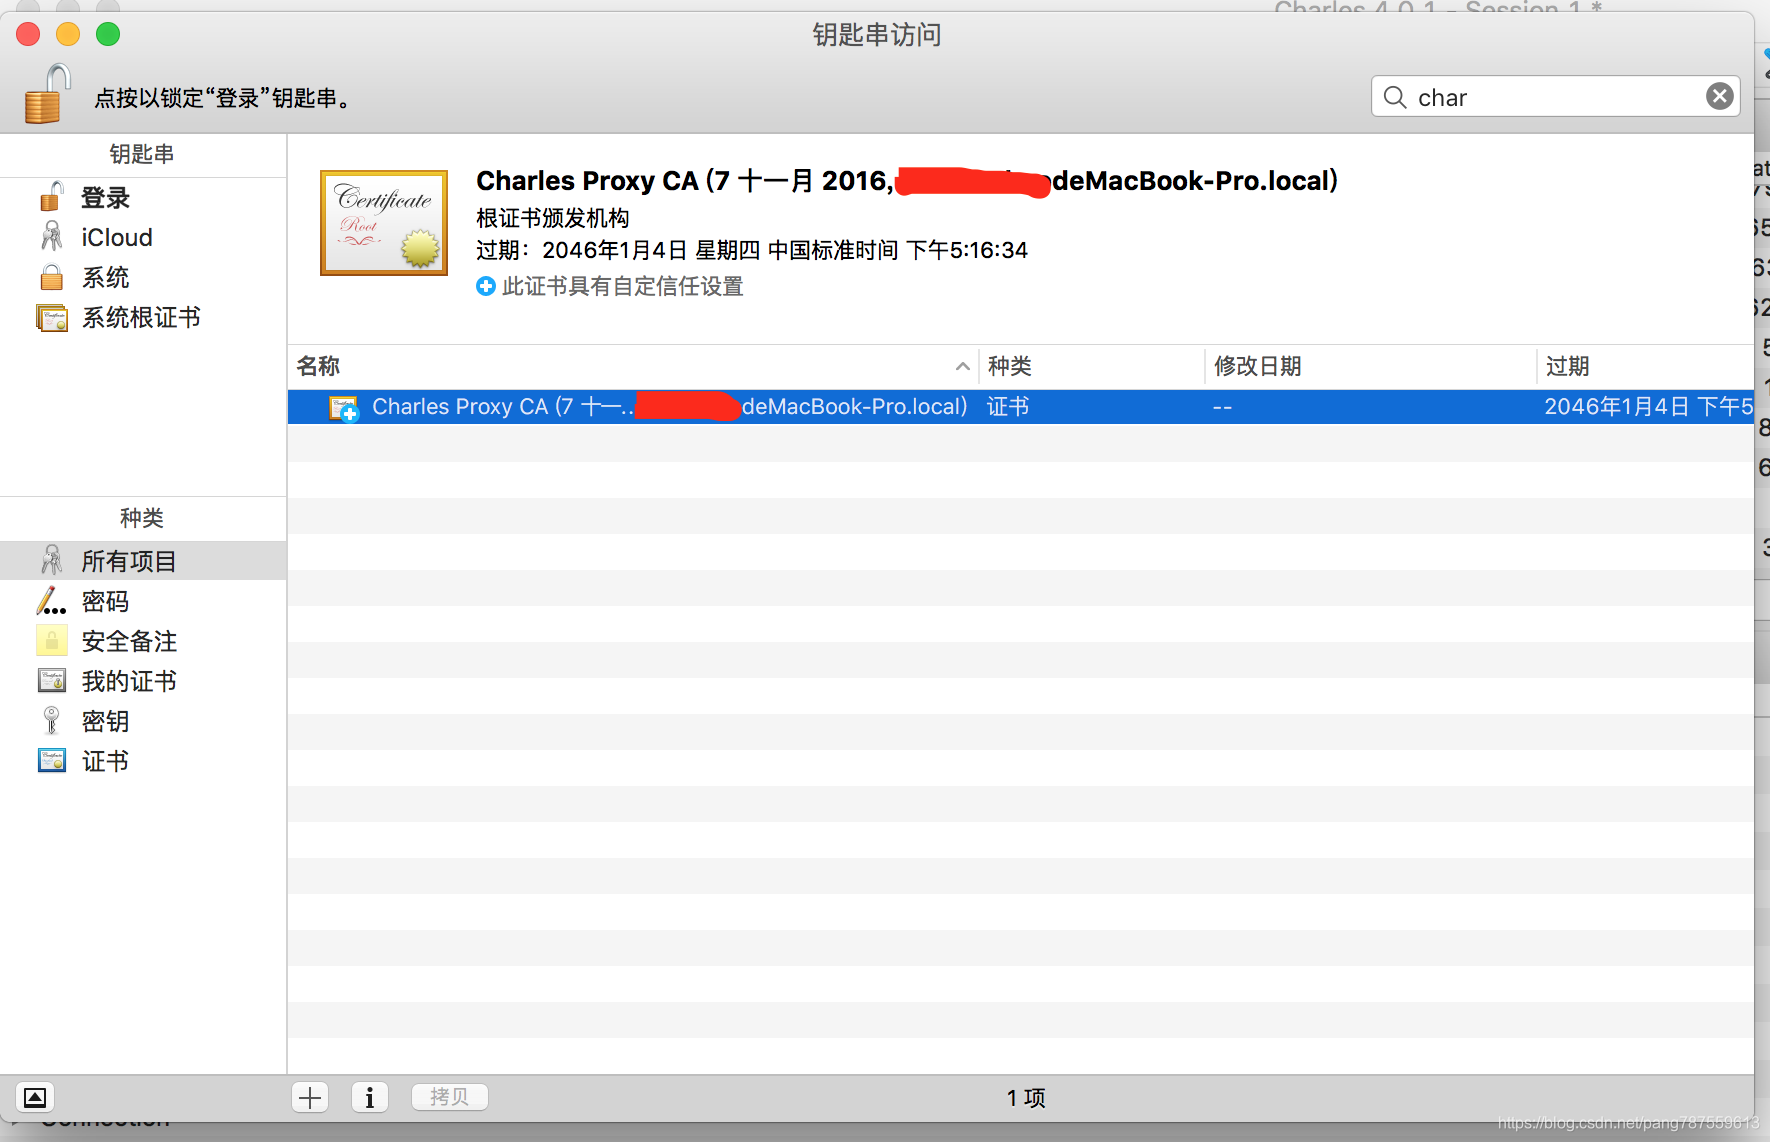Click the 钥匙串 section header
This screenshot has width=1770, height=1142.
(x=142, y=154)
